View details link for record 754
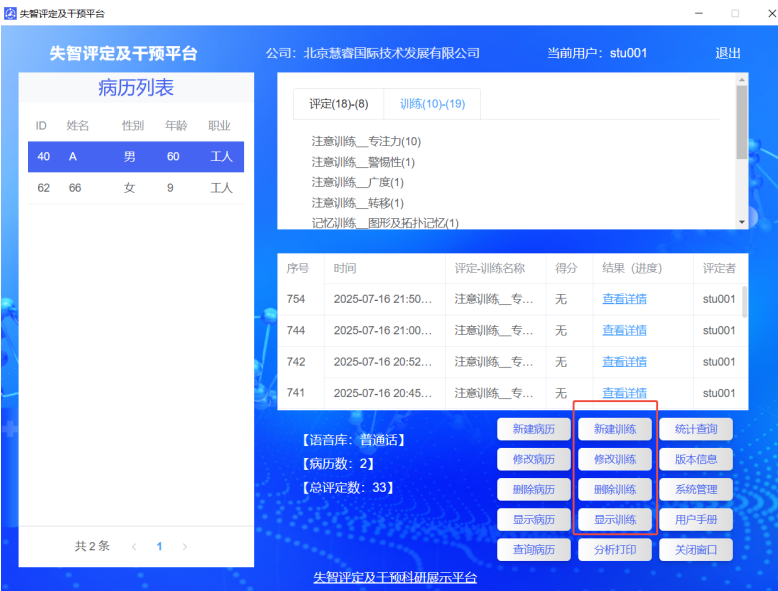 coord(624,299)
